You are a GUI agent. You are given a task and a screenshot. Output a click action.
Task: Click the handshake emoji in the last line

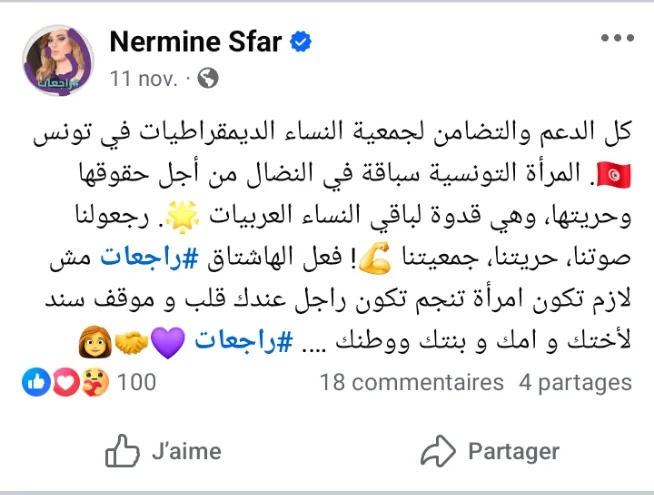click(129, 344)
